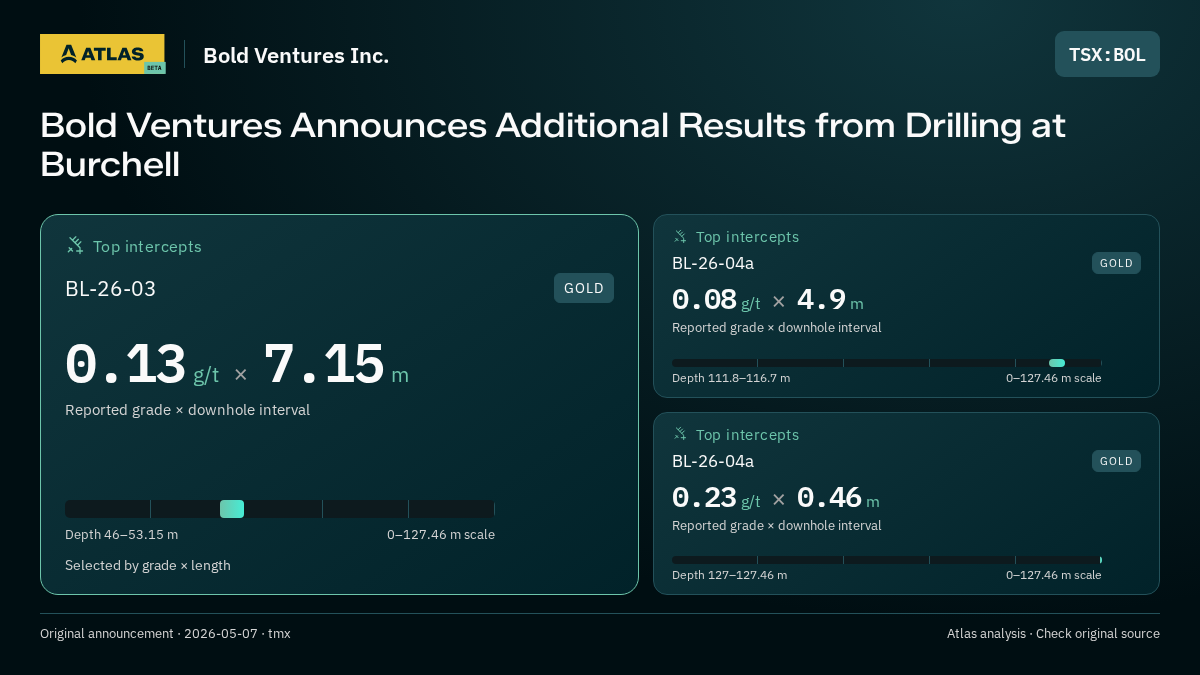1200x675 pixels.
Task: Click the 0.13 g/t grade value
Action: pos(142,364)
